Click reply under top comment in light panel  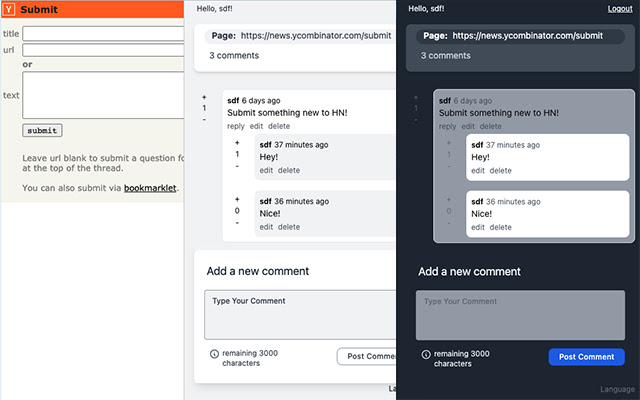[x=236, y=126]
